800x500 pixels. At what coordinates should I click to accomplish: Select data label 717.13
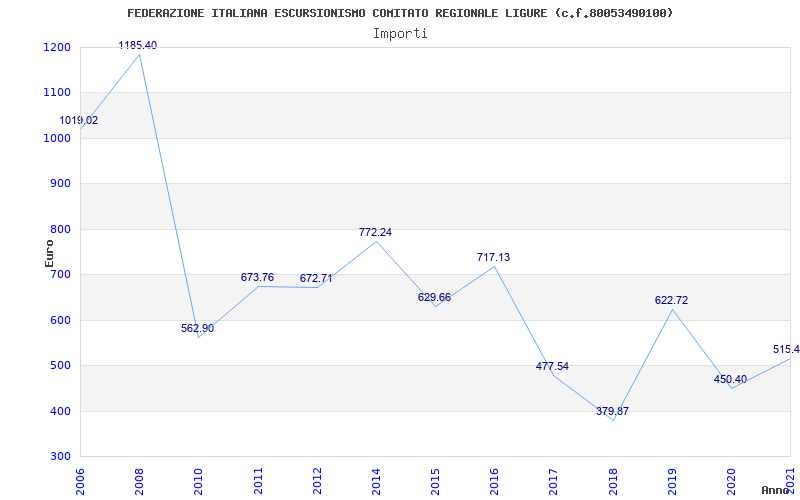[x=493, y=258]
